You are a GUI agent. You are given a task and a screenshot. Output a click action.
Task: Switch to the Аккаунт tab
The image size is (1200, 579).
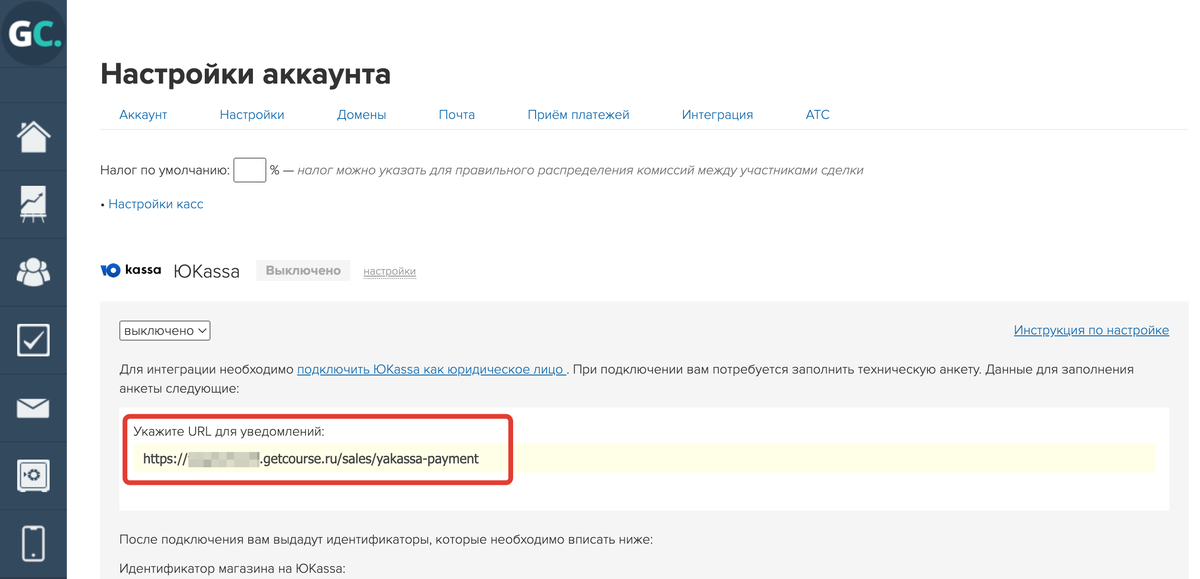143,114
